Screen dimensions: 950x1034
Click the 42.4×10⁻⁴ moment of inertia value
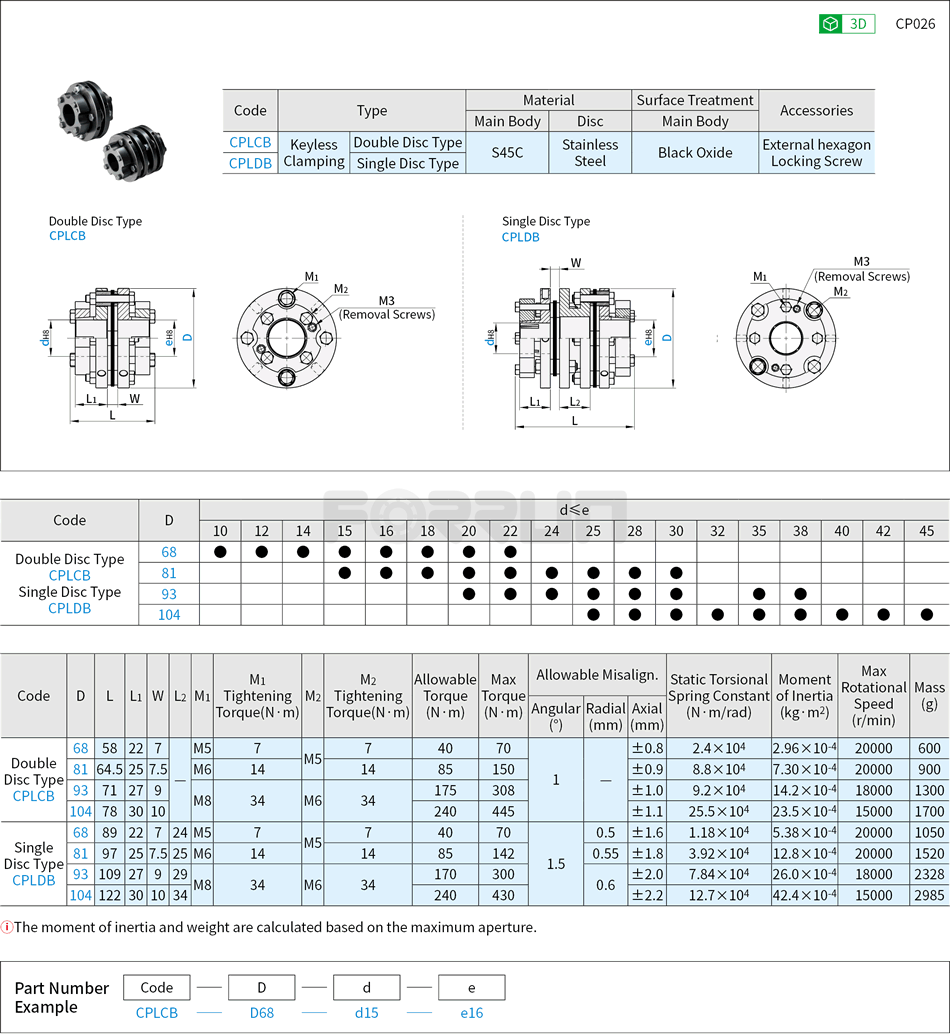point(804,896)
